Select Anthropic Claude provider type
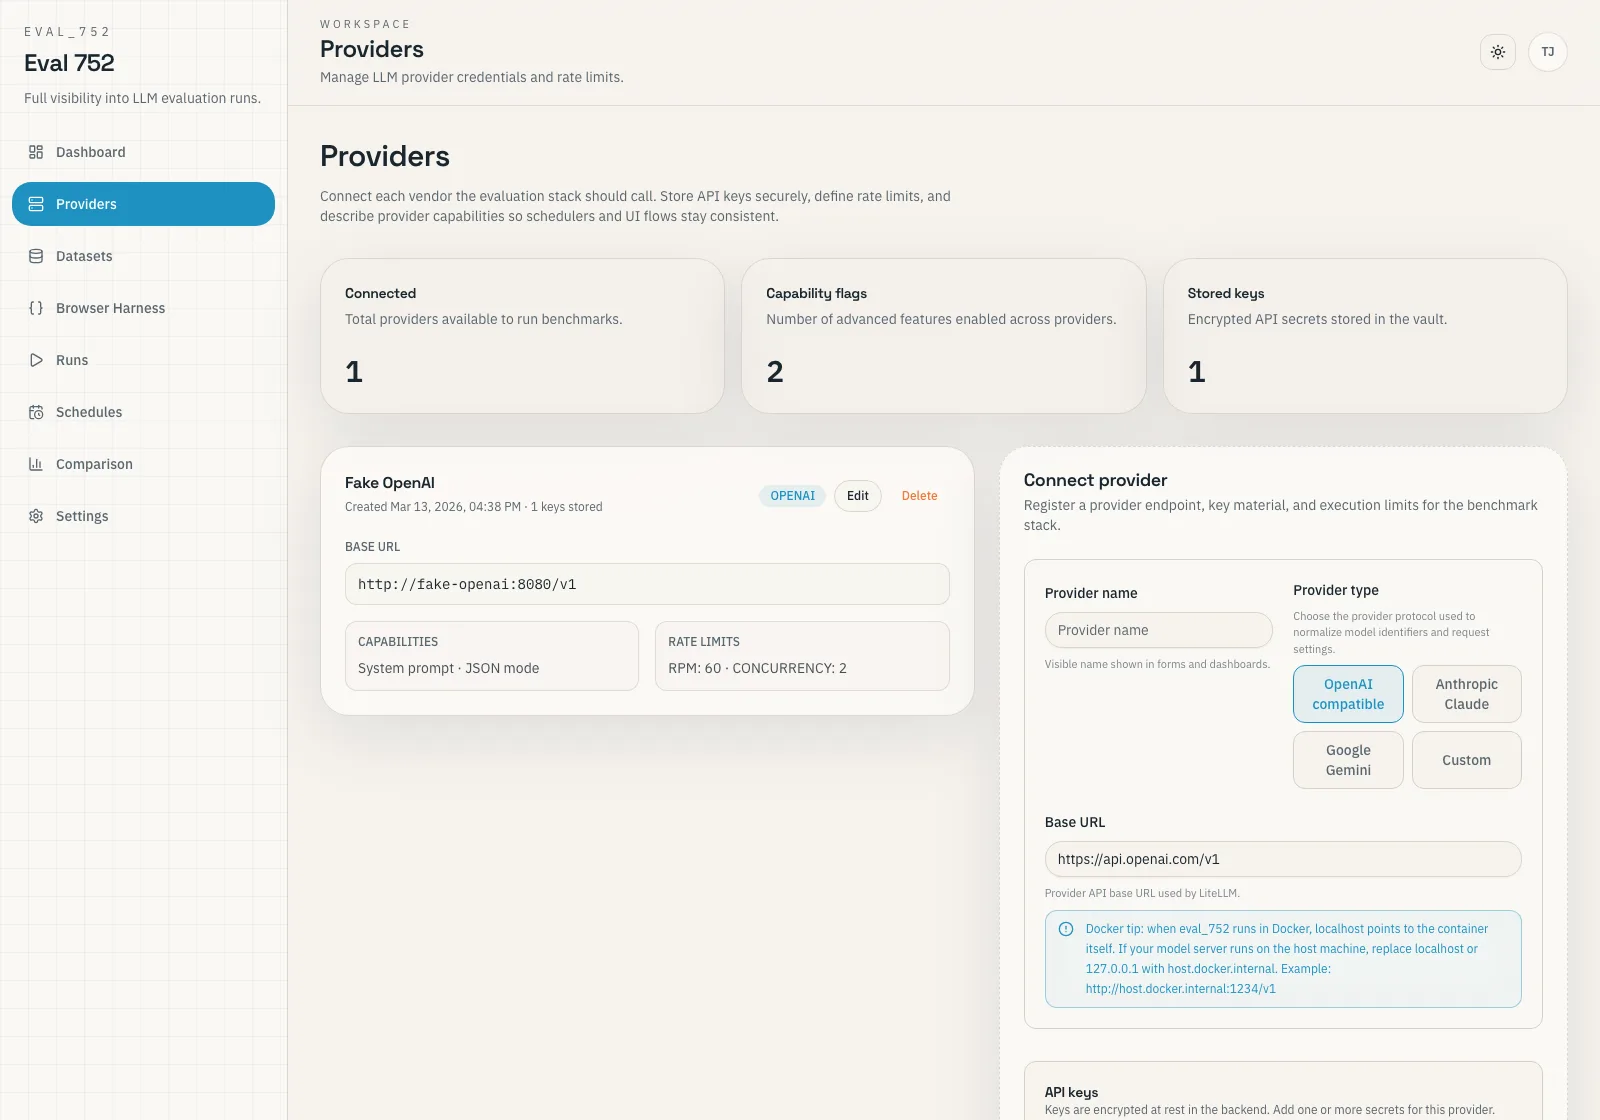This screenshot has width=1600, height=1120. [1466, 694]
